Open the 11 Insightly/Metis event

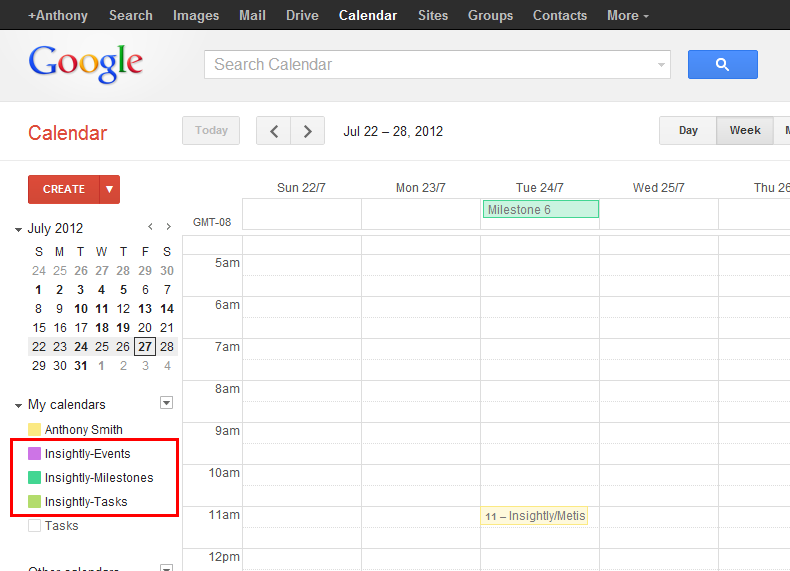(534, 516)
